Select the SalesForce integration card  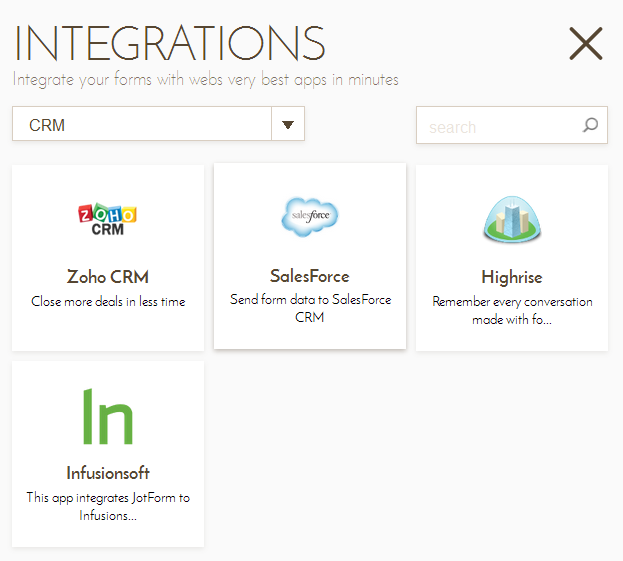(x=310, y=256)
